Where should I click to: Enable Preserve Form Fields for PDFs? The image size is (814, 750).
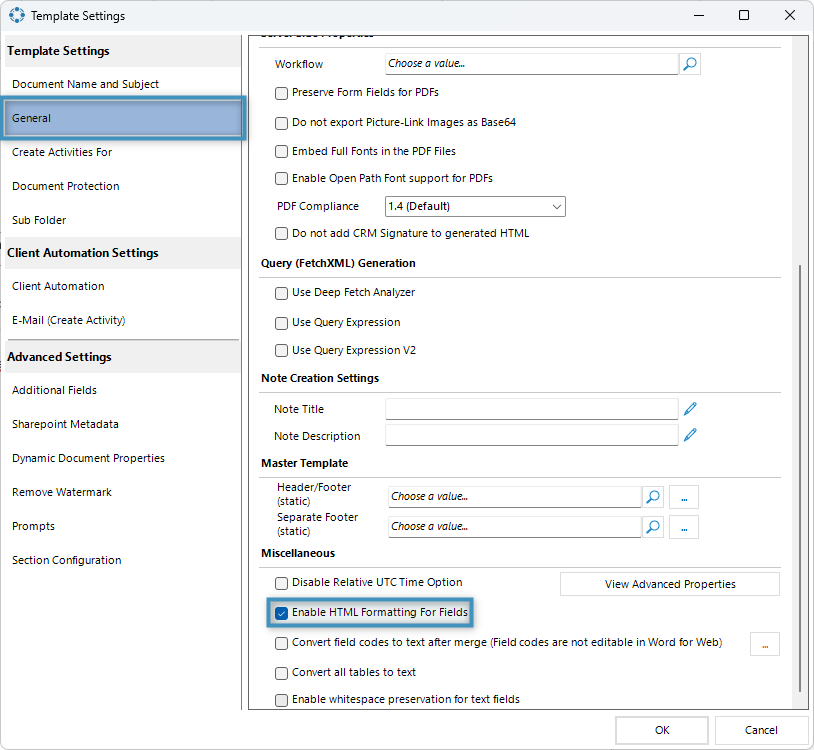[281, 93]
